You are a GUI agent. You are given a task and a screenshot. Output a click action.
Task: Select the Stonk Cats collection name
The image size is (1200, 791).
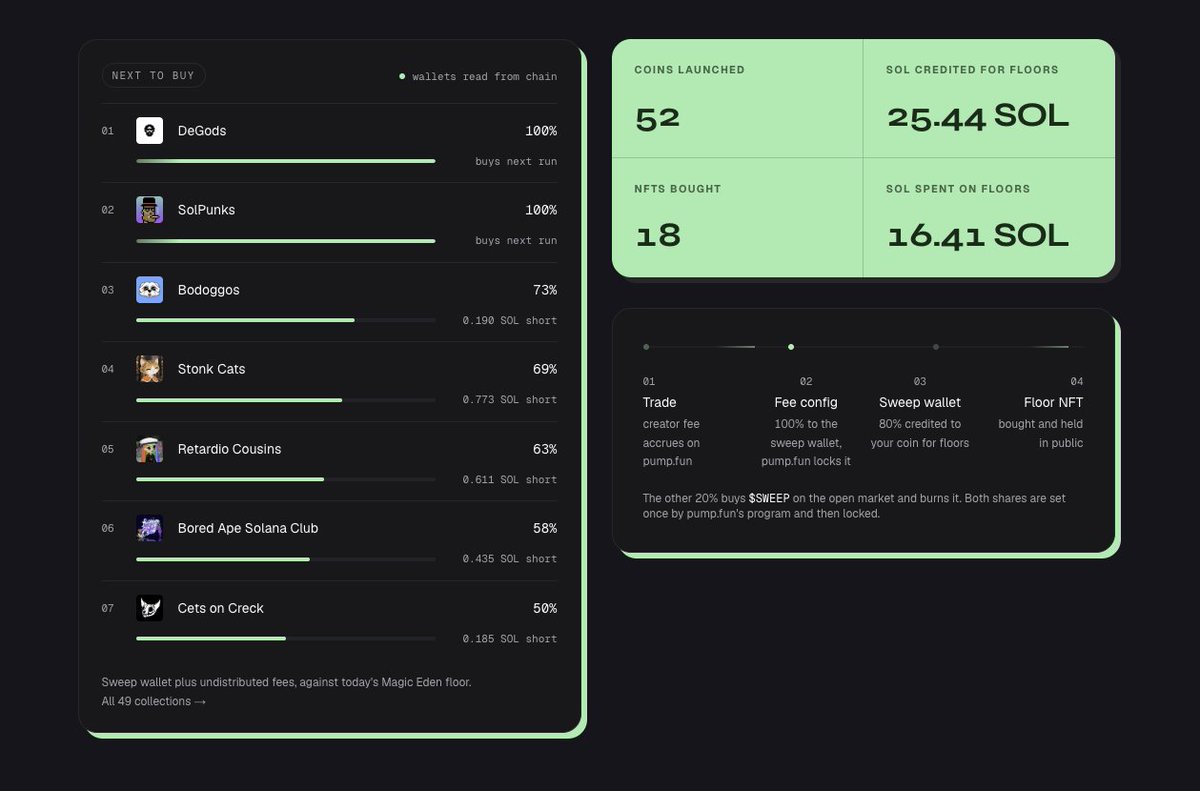[211, 369]
